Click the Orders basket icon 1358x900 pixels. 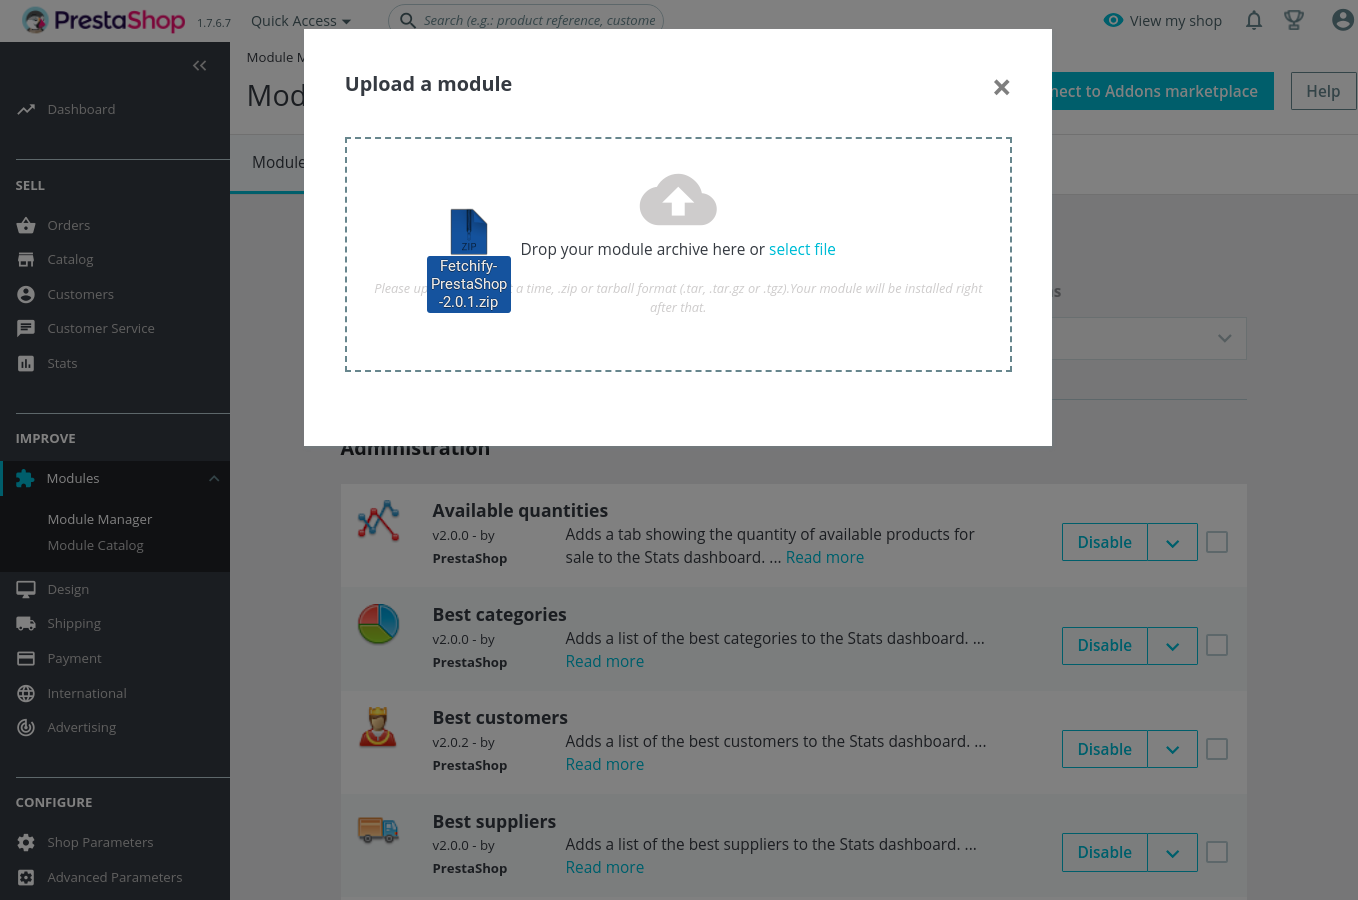pos(26,225)
